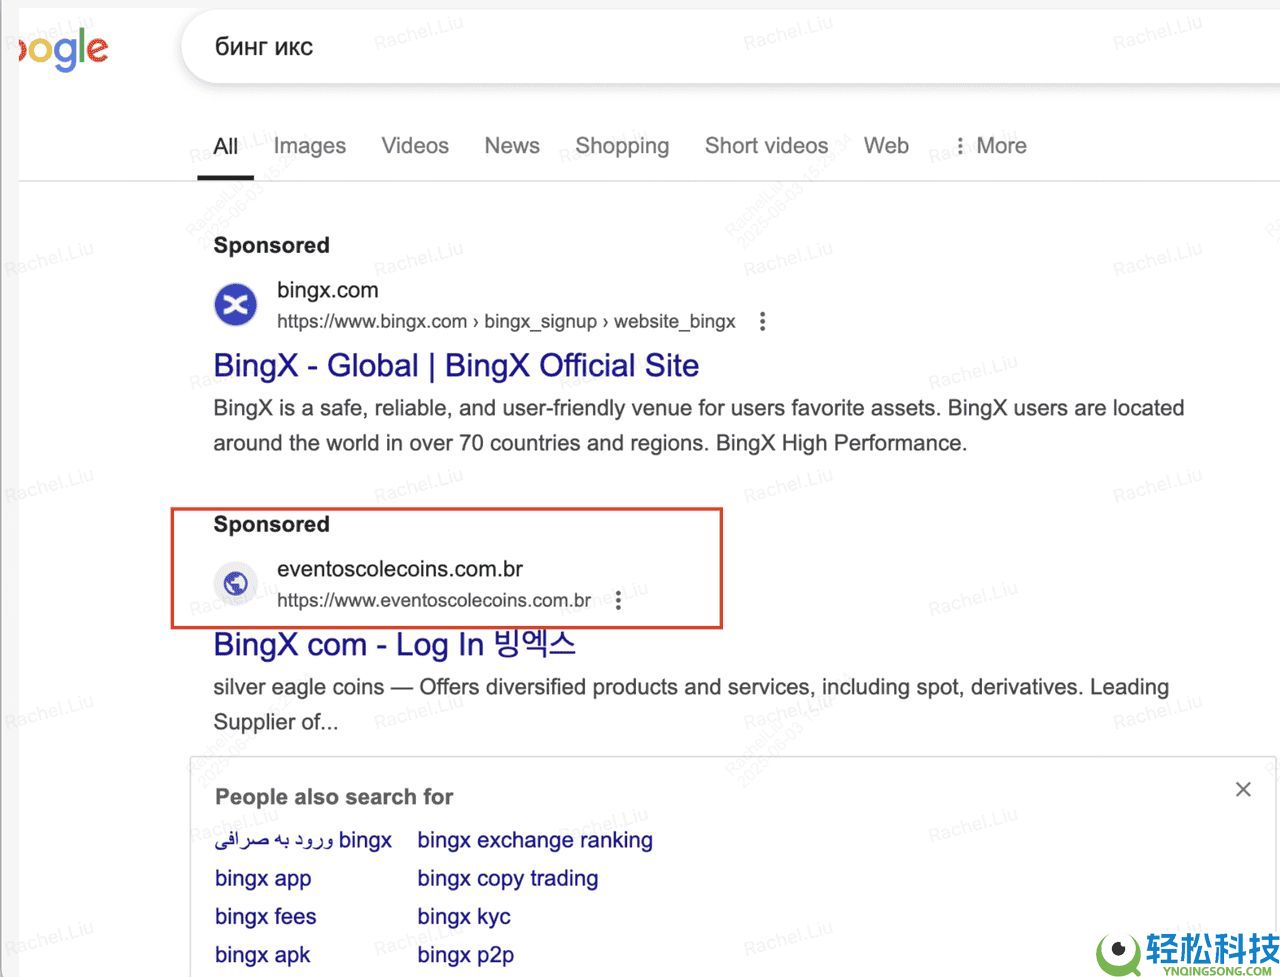Open three-dot menu beside eventoscolecoins URL
The image size is (1280, 977).
(x=619, y=600)
